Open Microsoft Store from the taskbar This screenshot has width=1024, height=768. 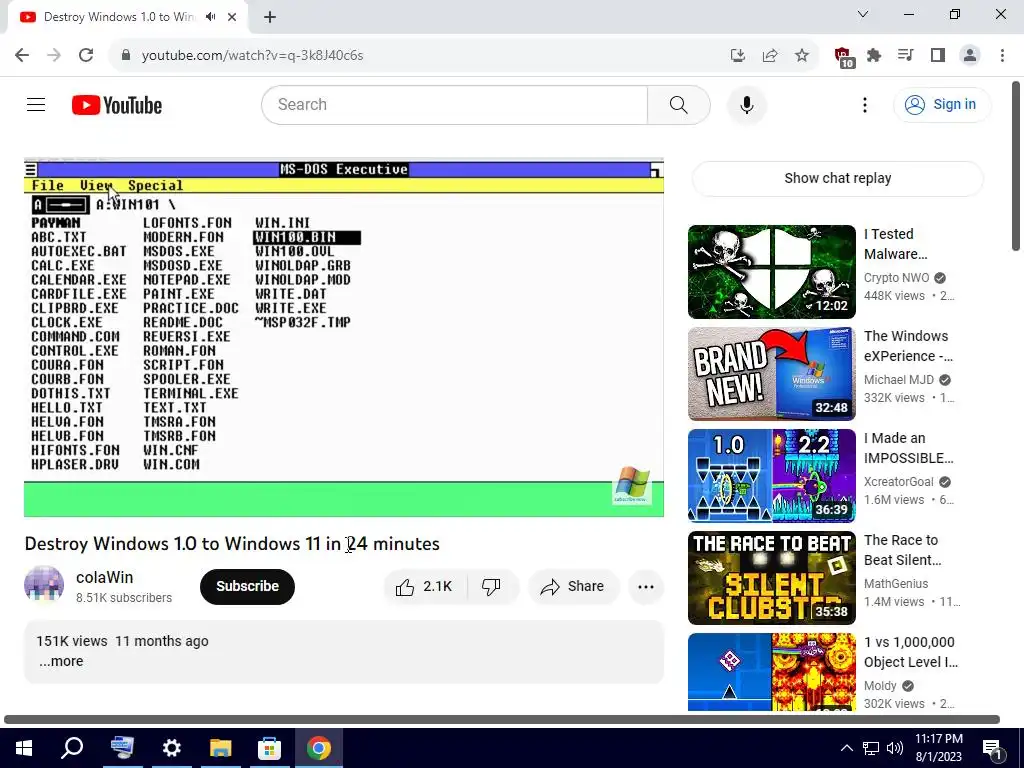pos(269,748)
